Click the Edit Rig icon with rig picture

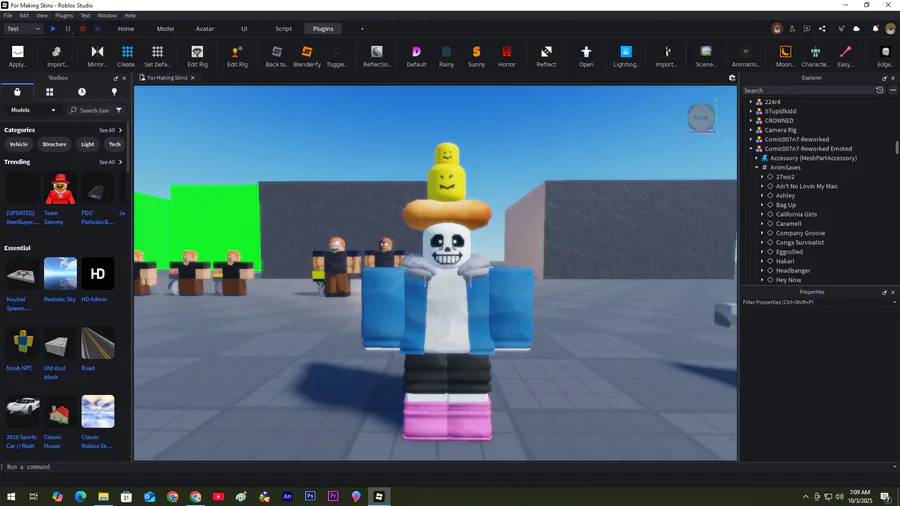click(197, 52)
